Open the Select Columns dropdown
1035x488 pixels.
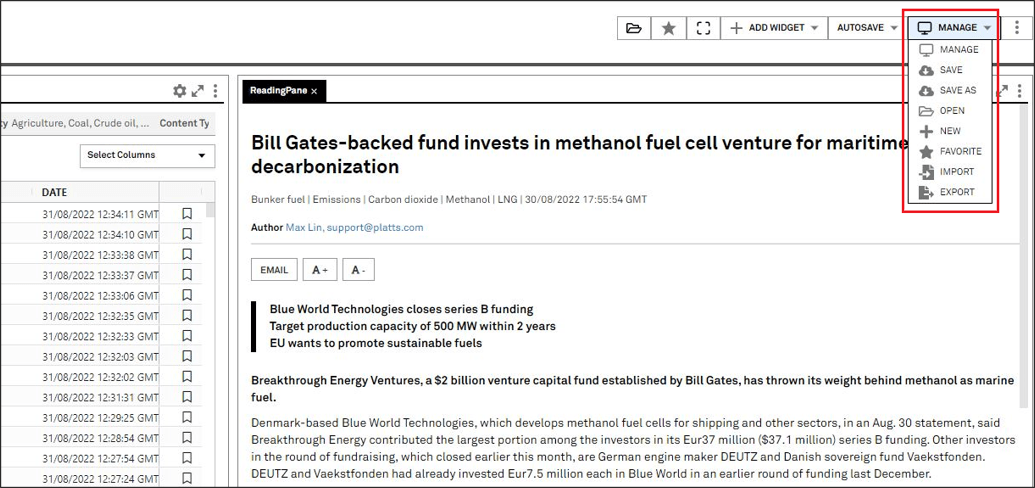[147, 155]
